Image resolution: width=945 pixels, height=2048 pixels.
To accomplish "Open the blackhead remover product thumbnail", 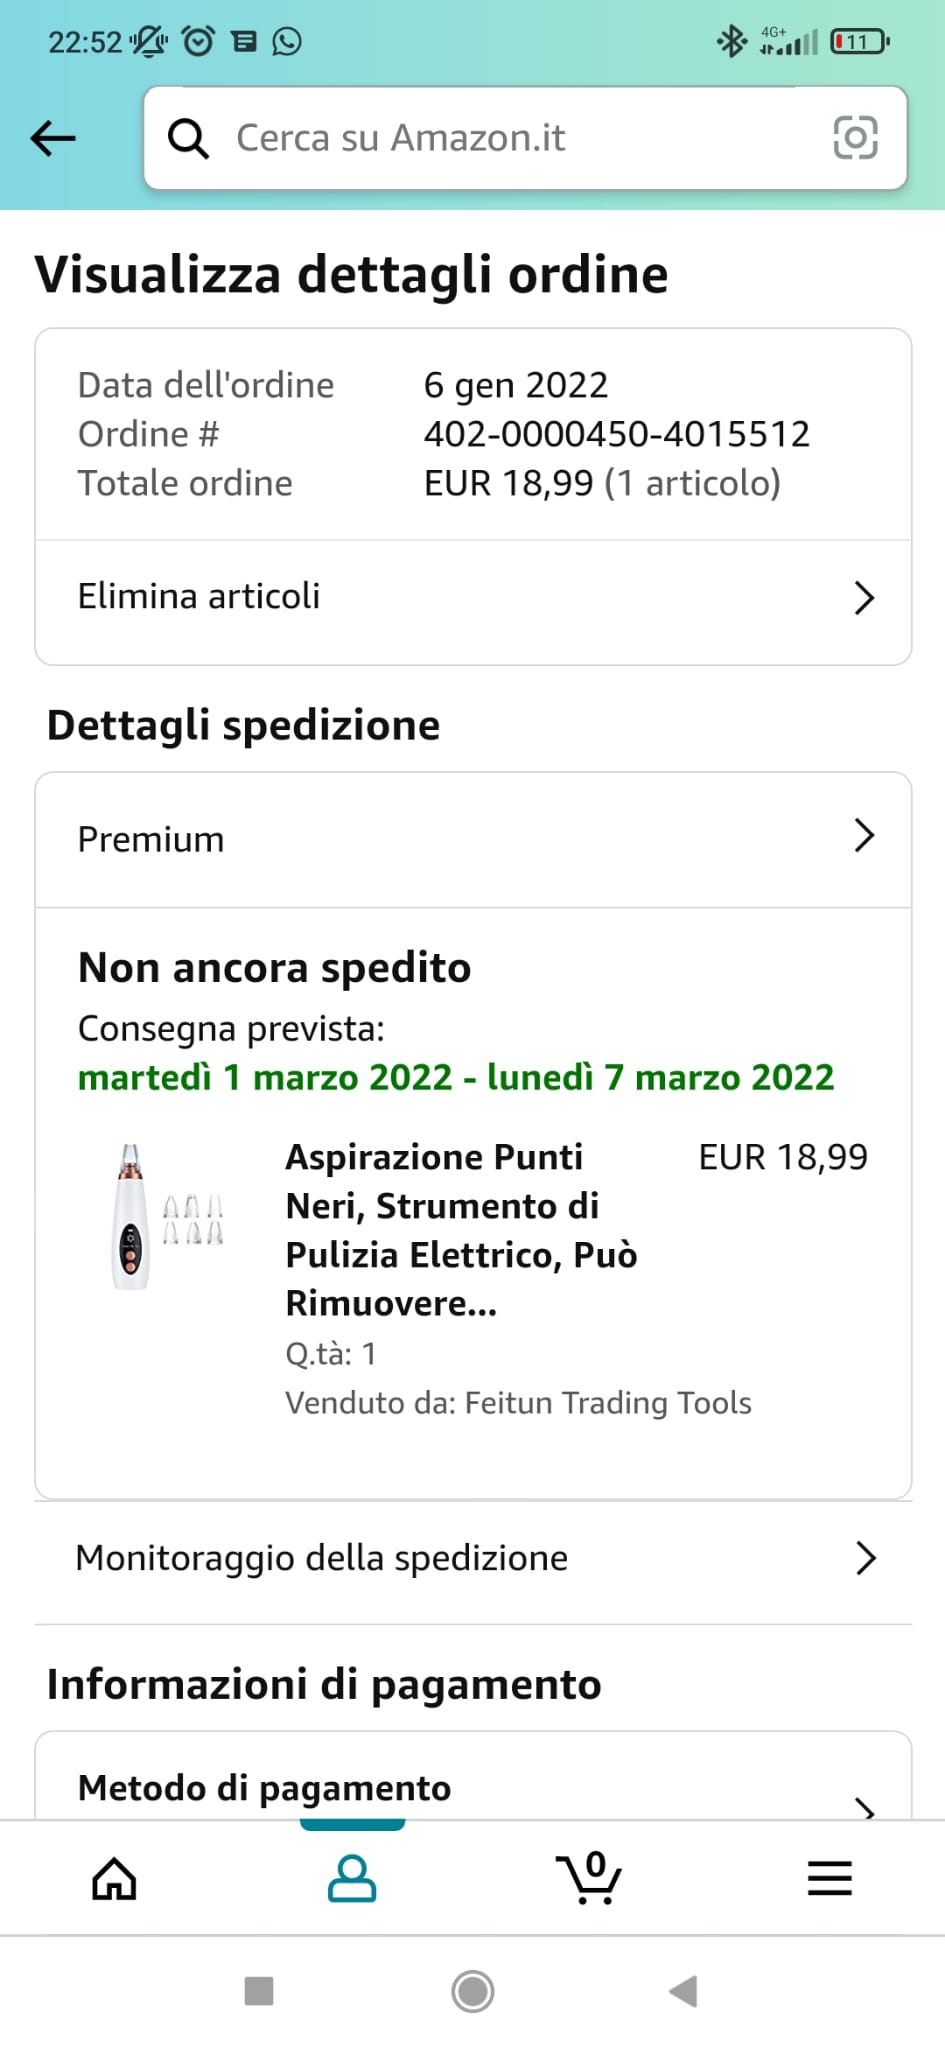I will click(x=166, y=1216).
